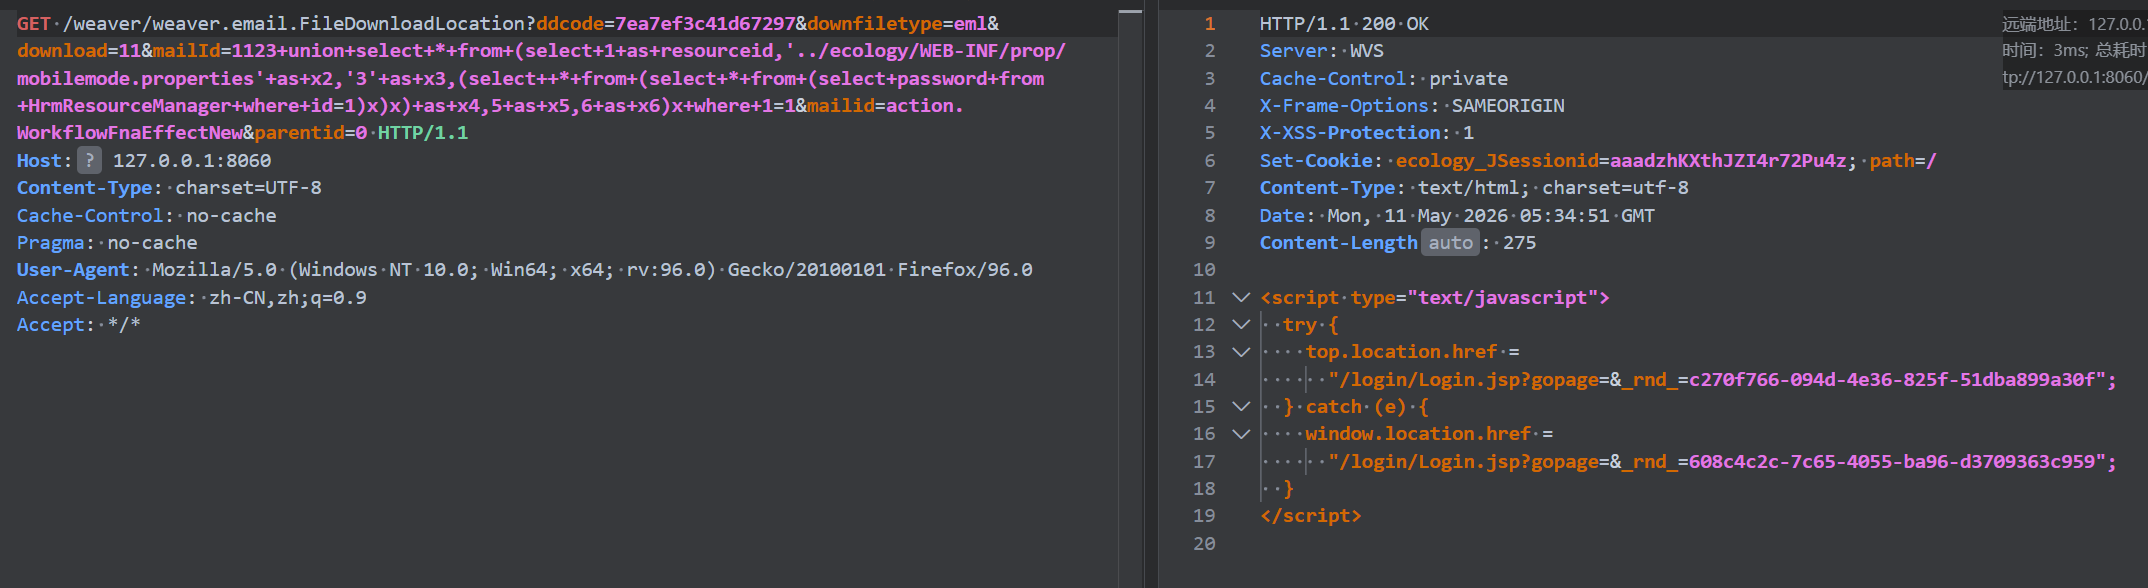Click the X-Frame-Options SAMEORIGIN header
This screenshot has width=2148, height=588.
[x=1412, y=105]
